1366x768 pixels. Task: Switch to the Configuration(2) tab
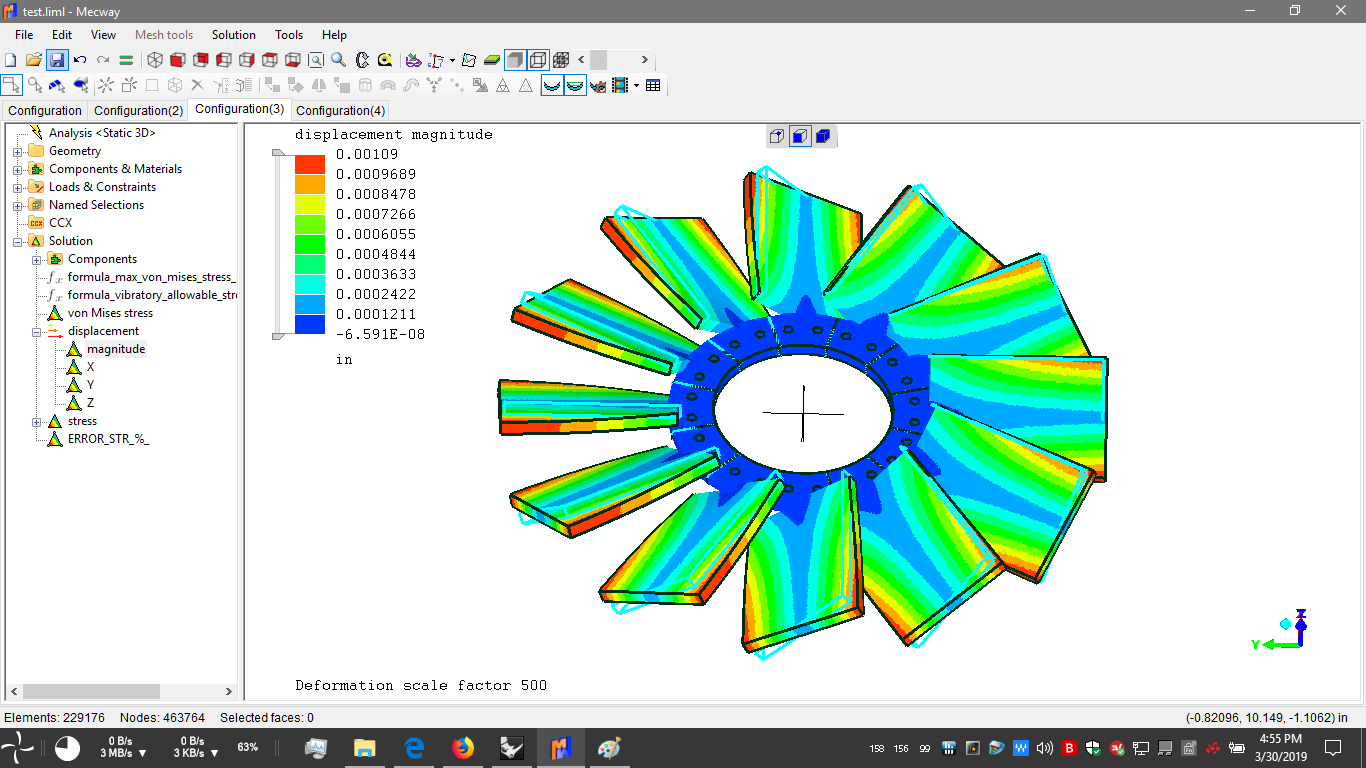click(138, 111)
